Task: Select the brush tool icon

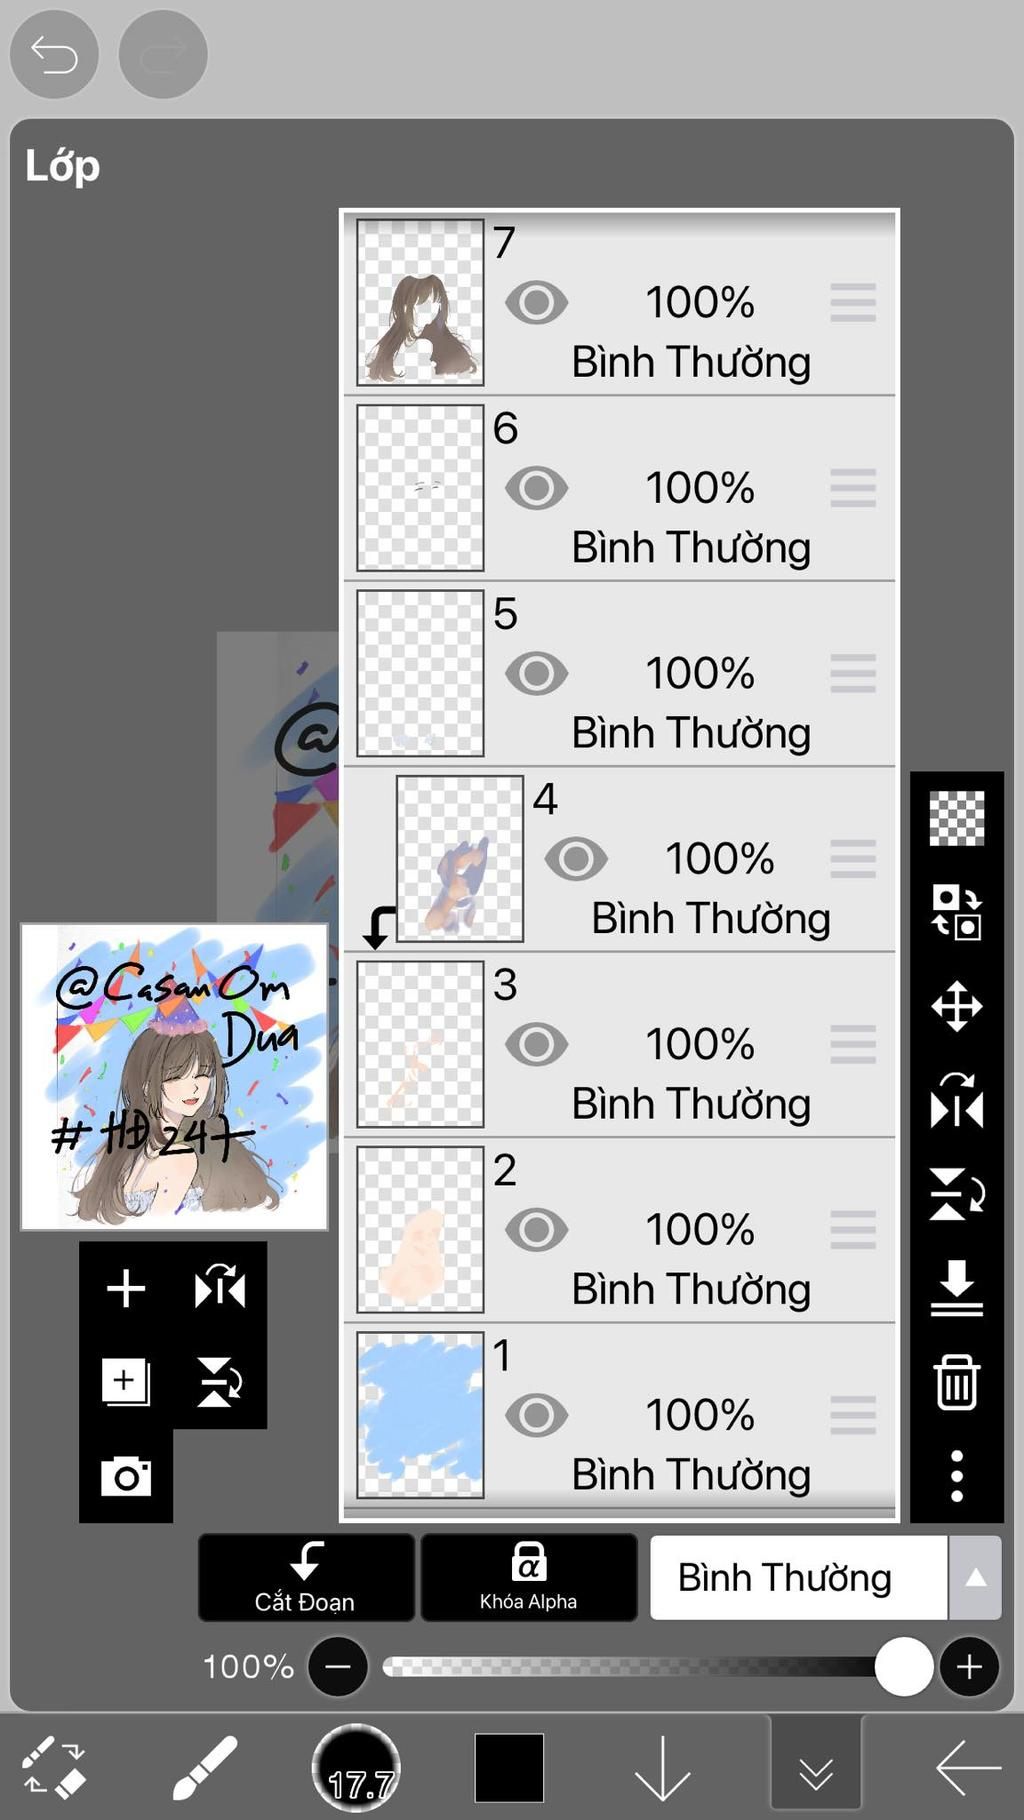Action: tap(204, 1768)
